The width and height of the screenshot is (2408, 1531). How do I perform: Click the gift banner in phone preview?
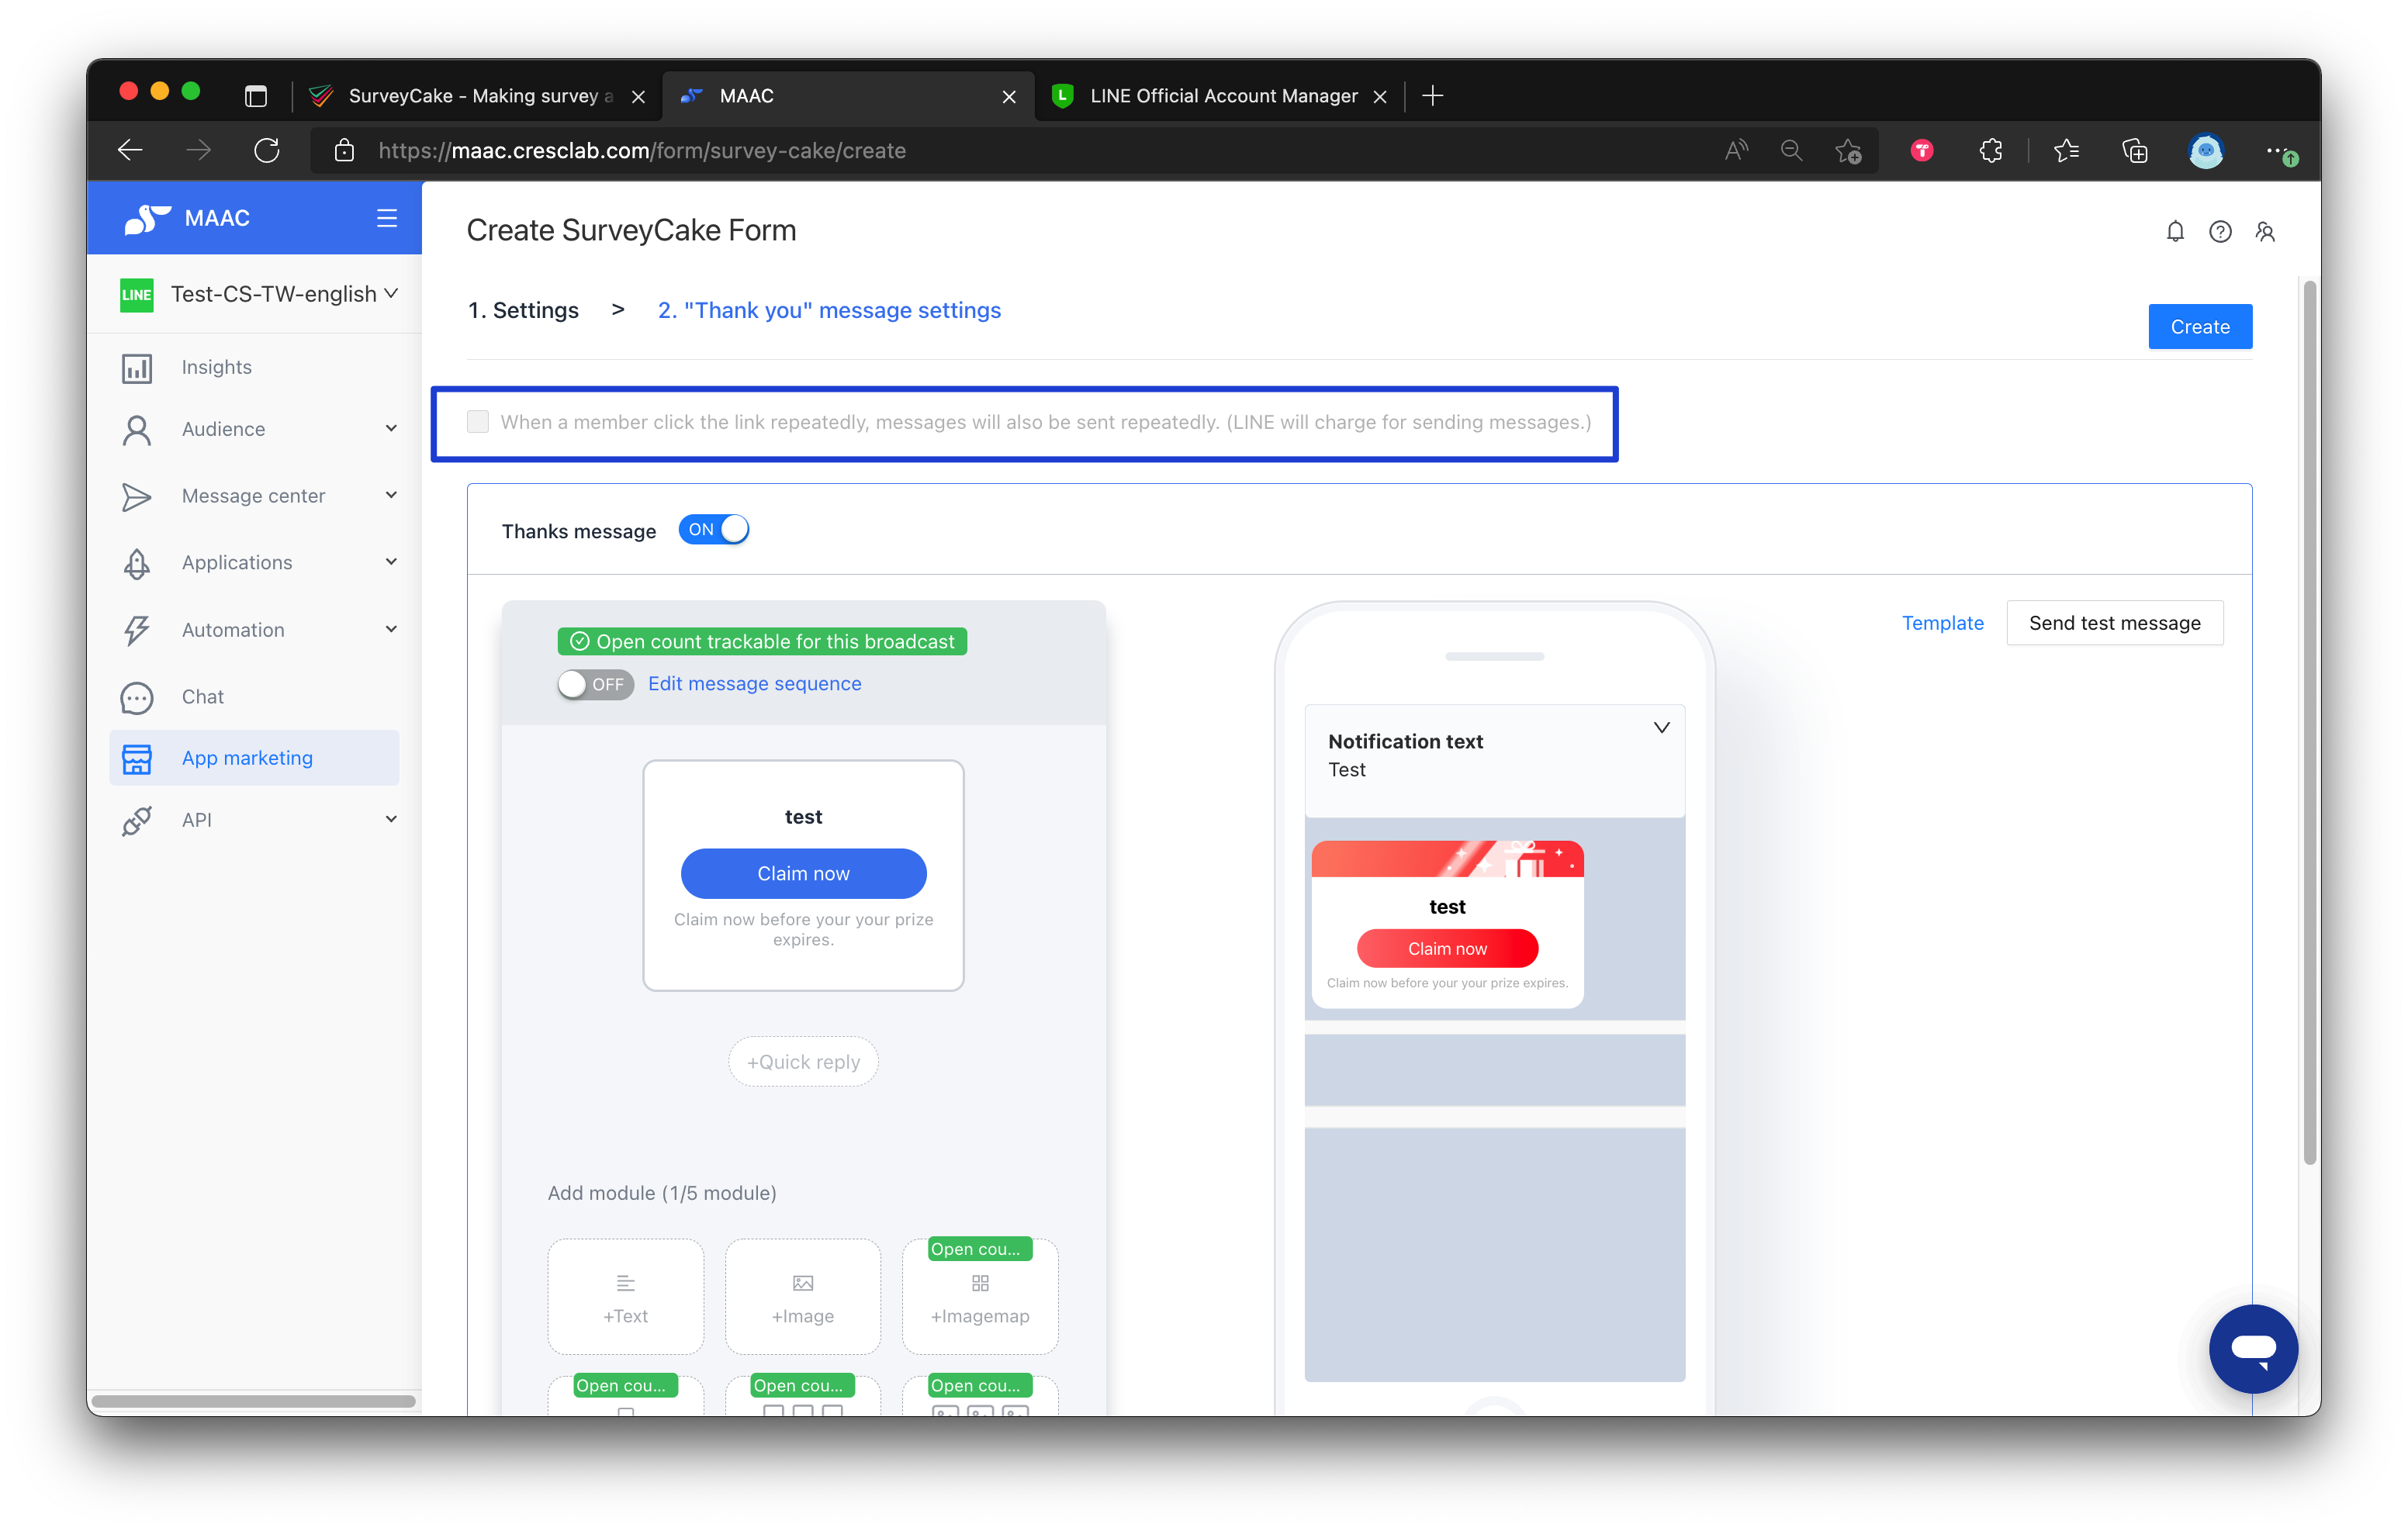tap(1446, 860)
